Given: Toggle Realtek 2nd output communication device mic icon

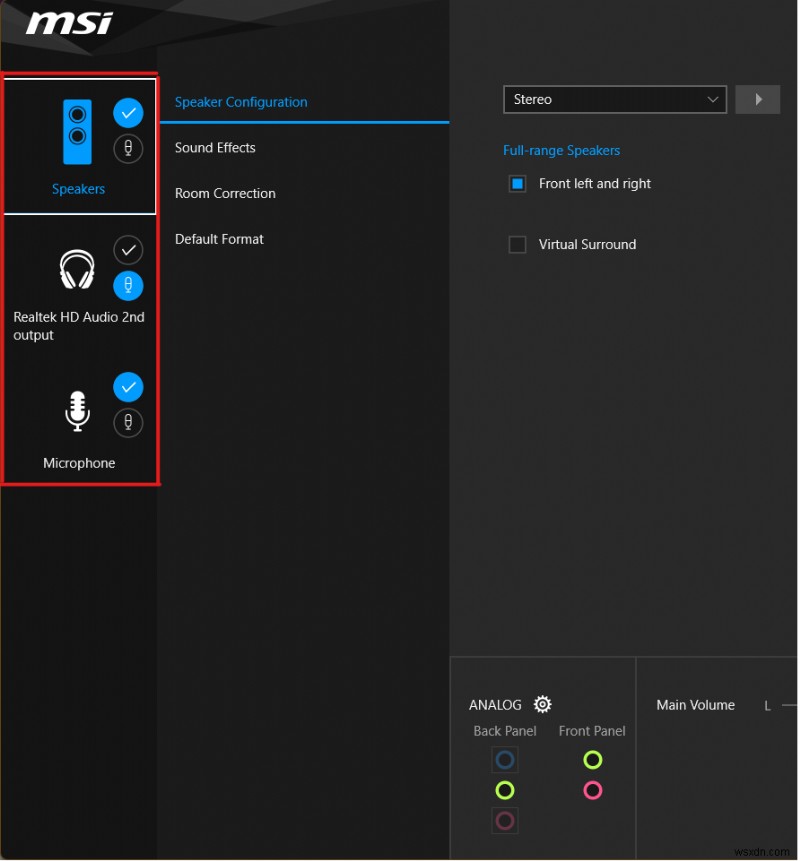Looking at the screenshot, I should [x=128, y=286].
